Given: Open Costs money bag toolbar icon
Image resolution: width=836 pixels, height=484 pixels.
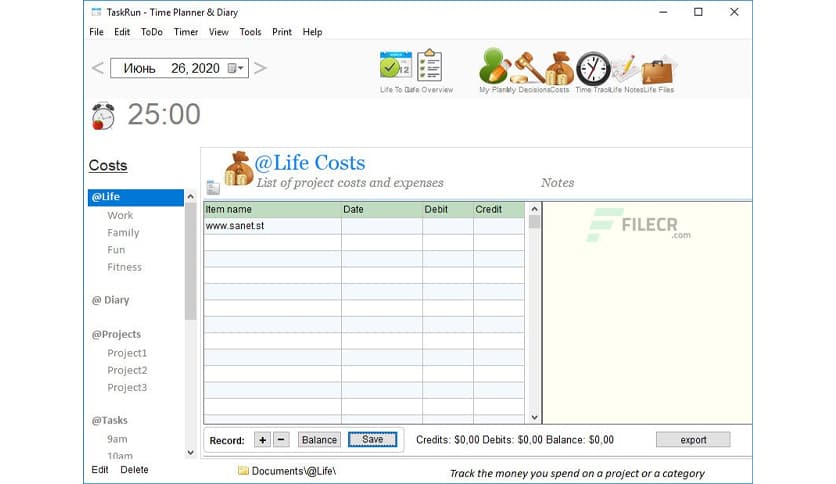Looking at the screenshot, I should coord(559,67).
